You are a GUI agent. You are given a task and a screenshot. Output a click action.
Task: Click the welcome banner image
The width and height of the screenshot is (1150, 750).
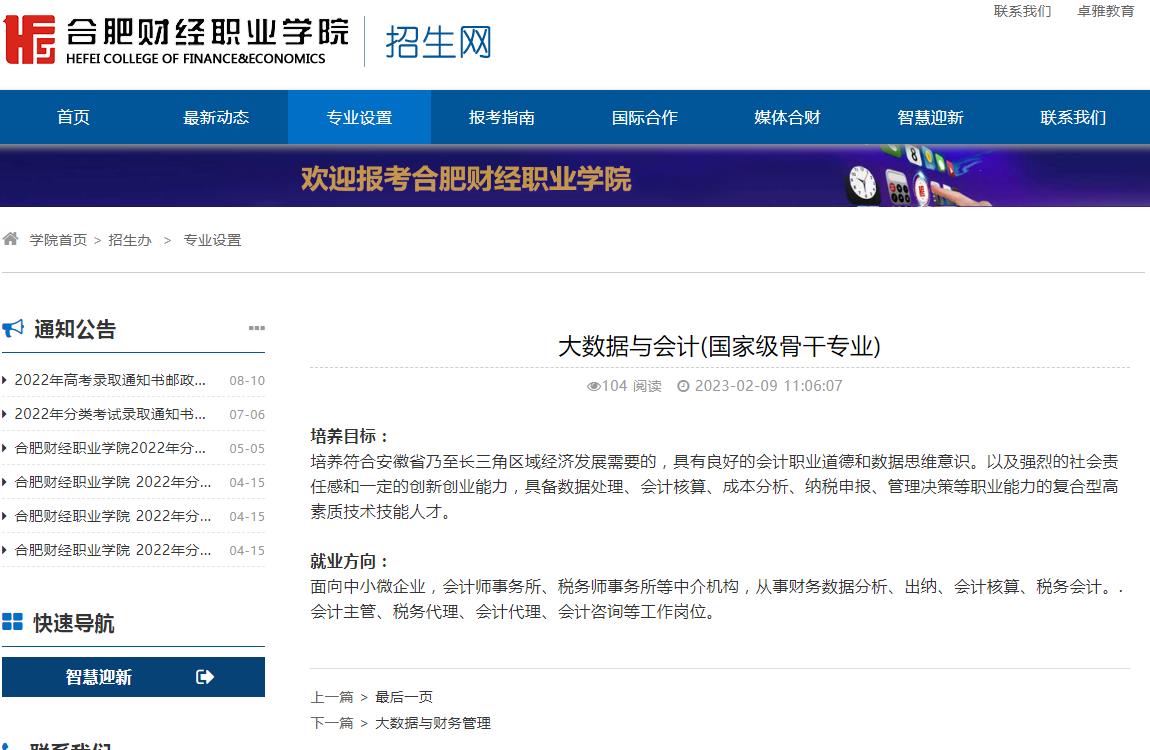[x=575, y=176]
